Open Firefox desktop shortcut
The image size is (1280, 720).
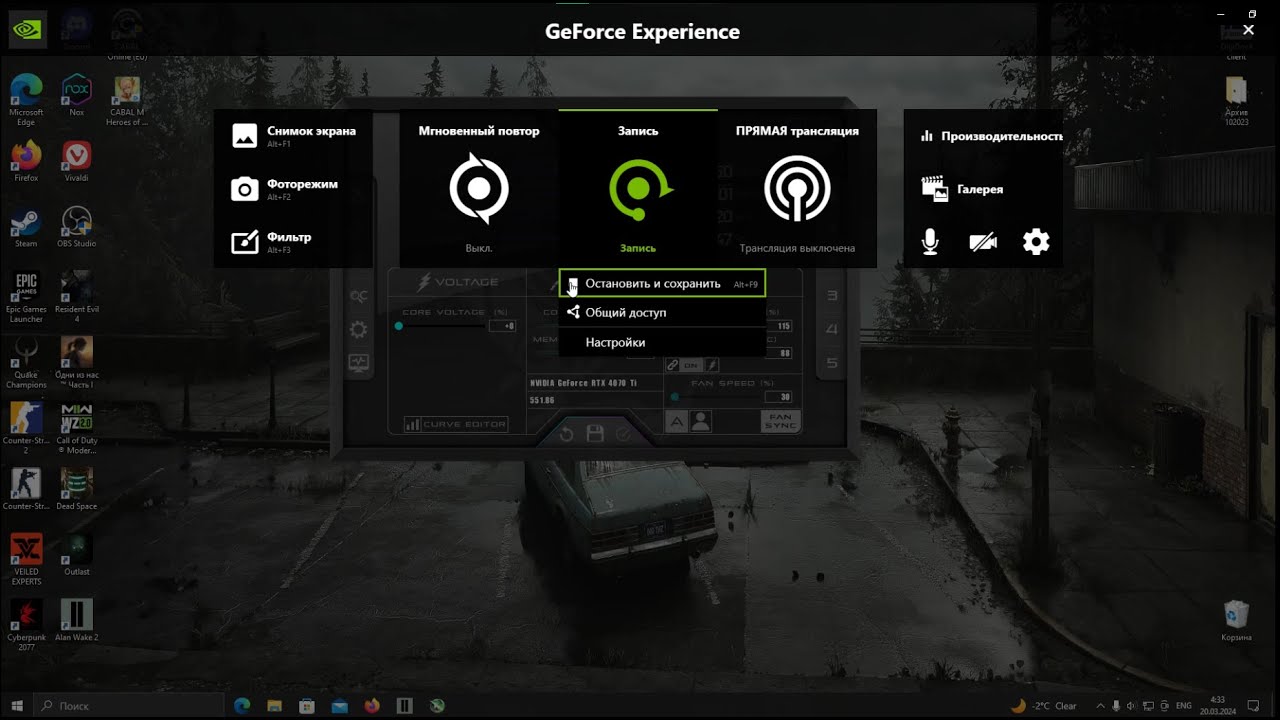click(x=26, y=161)
